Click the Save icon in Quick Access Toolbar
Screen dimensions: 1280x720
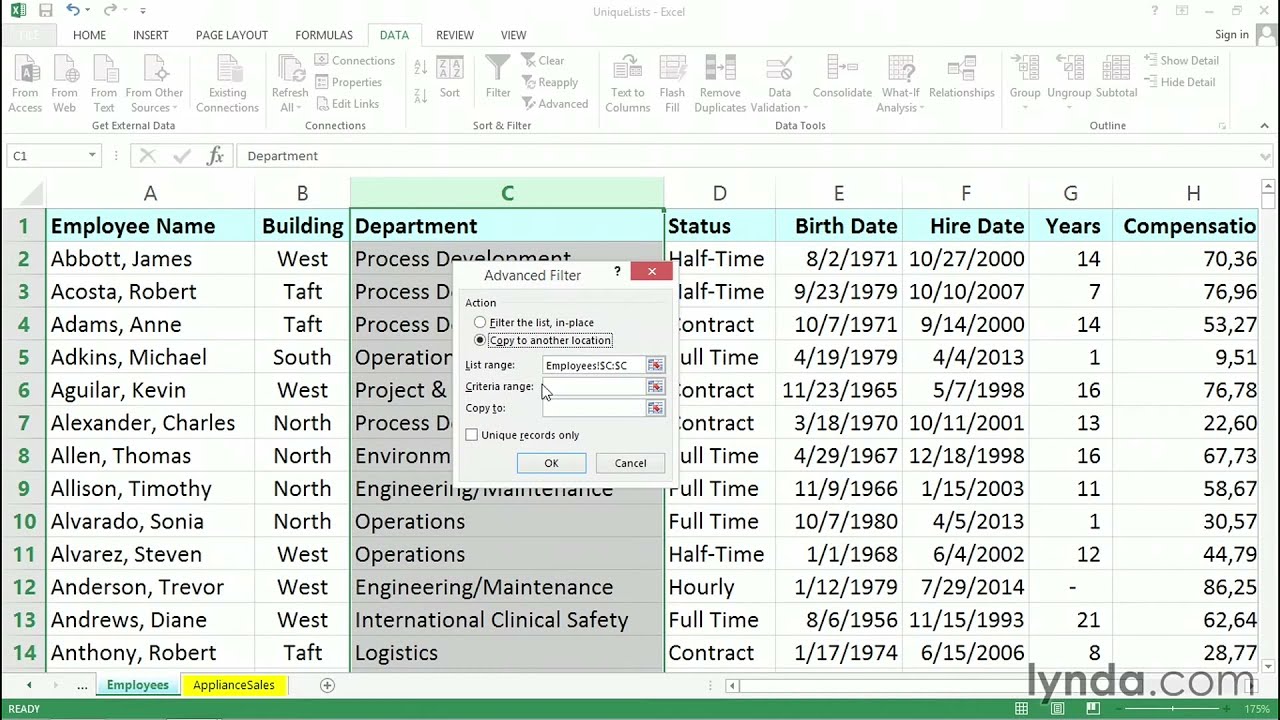point(46,11)
